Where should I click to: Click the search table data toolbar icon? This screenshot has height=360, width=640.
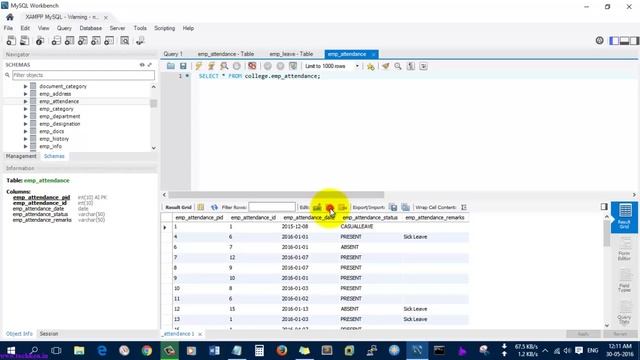click(x=124, y=40)
